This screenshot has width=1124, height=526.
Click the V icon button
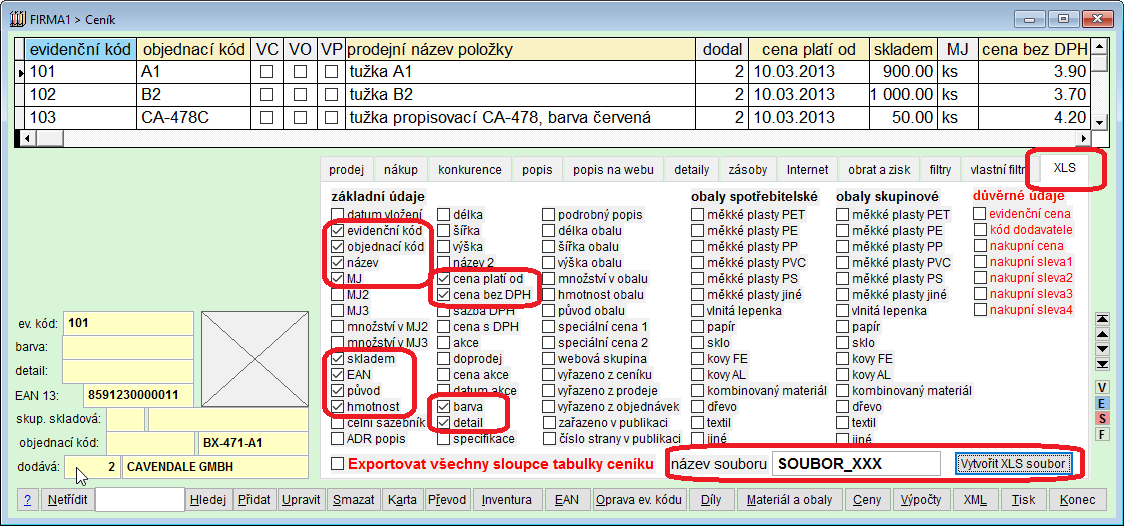pyautogui.click(x=1102, y=387)
